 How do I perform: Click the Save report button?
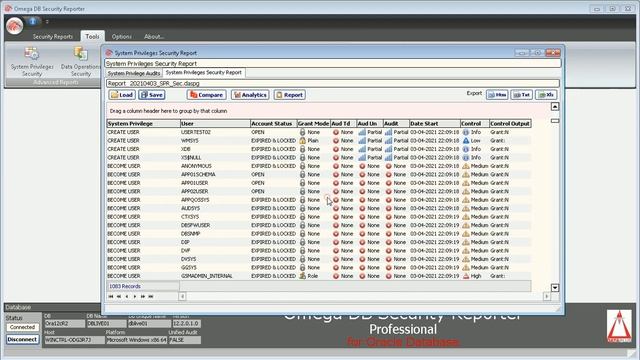pyautogui.click(x=152, y=95)
